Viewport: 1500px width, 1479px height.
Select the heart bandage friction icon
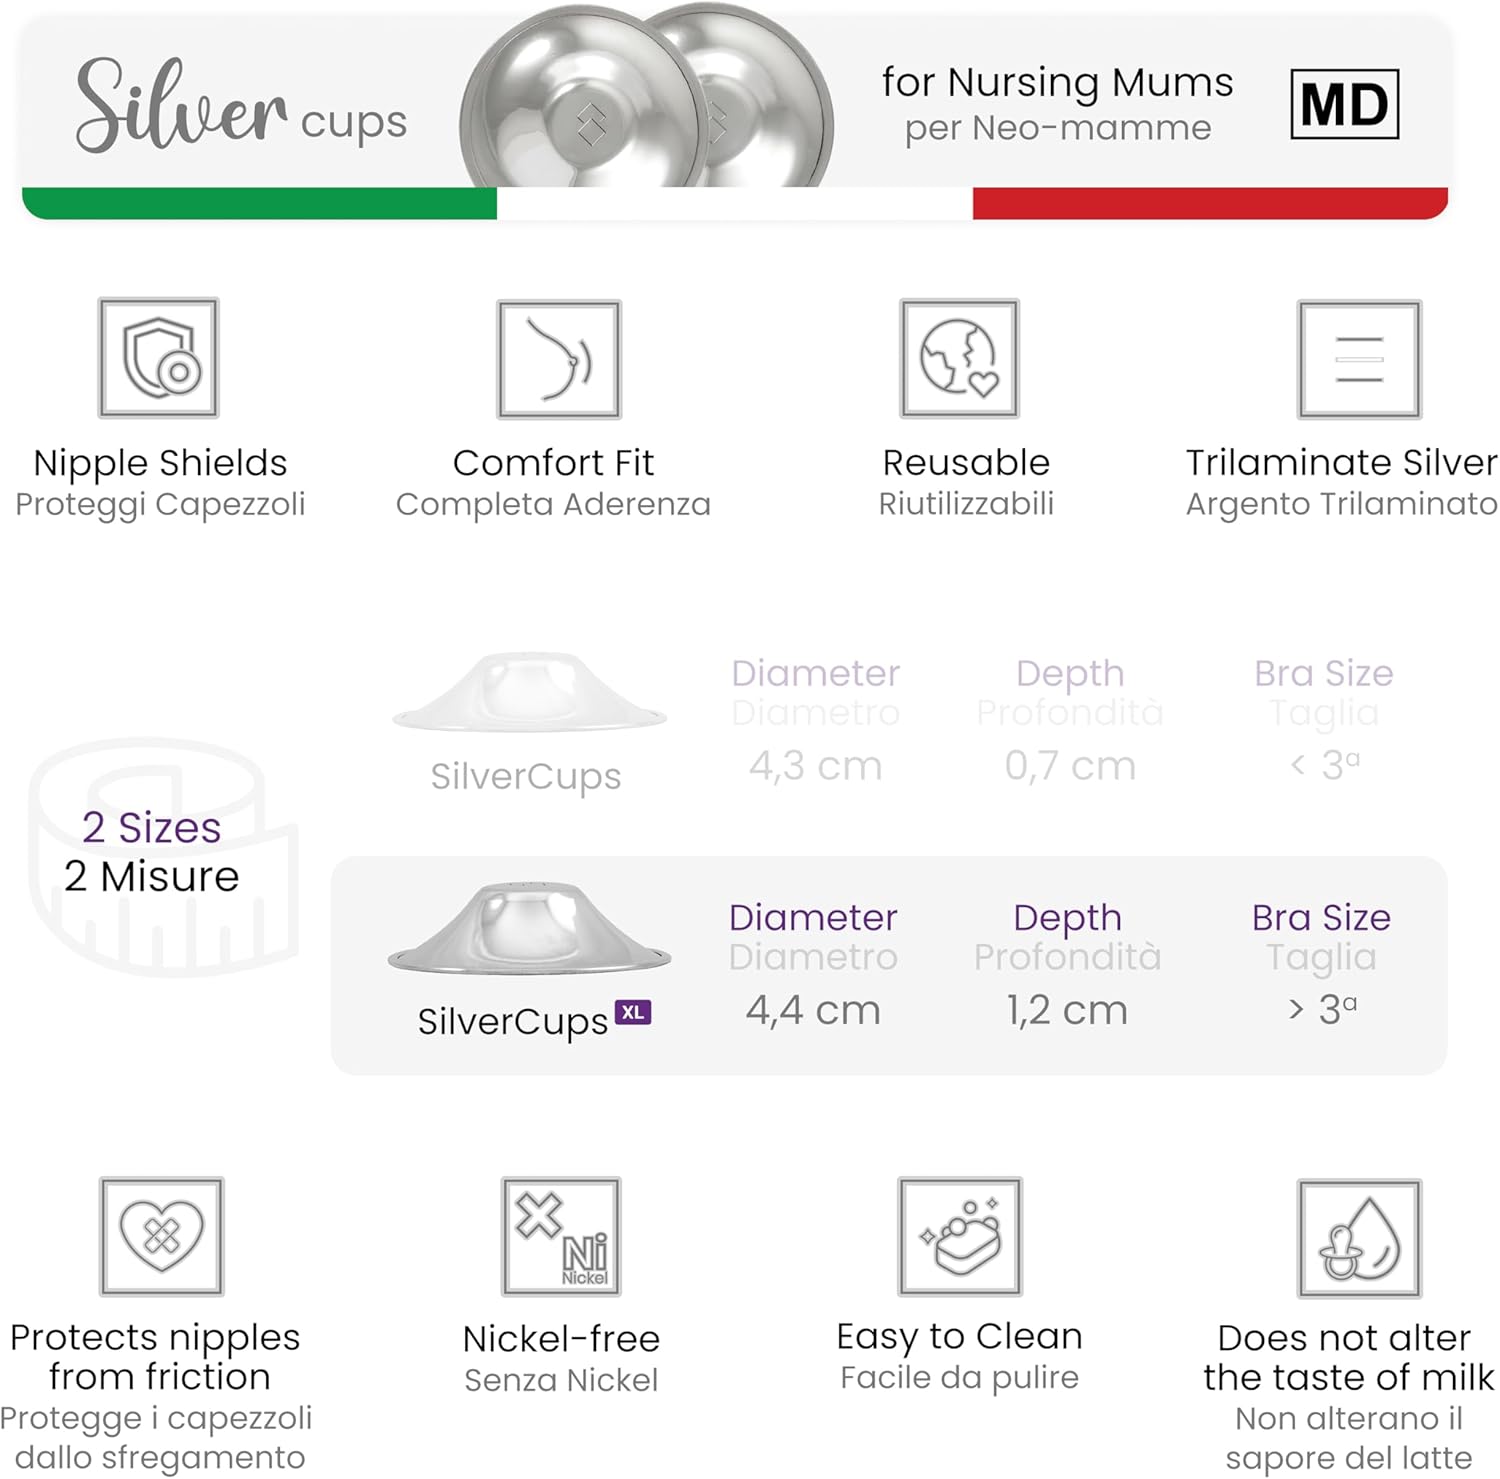tap(161, 1236)
